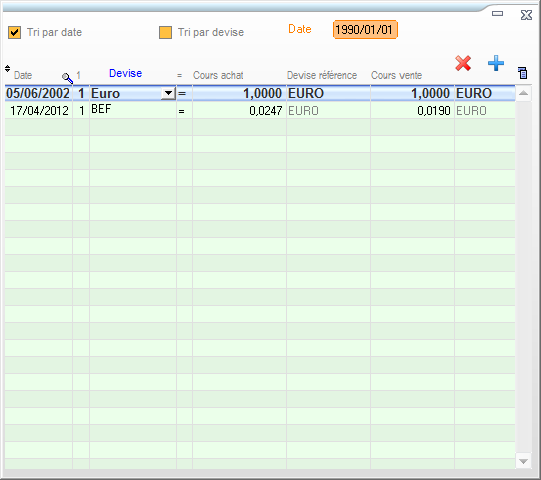Enable the Tri par devise checkbox
The image size is (541, 480).
click(165, 32)
